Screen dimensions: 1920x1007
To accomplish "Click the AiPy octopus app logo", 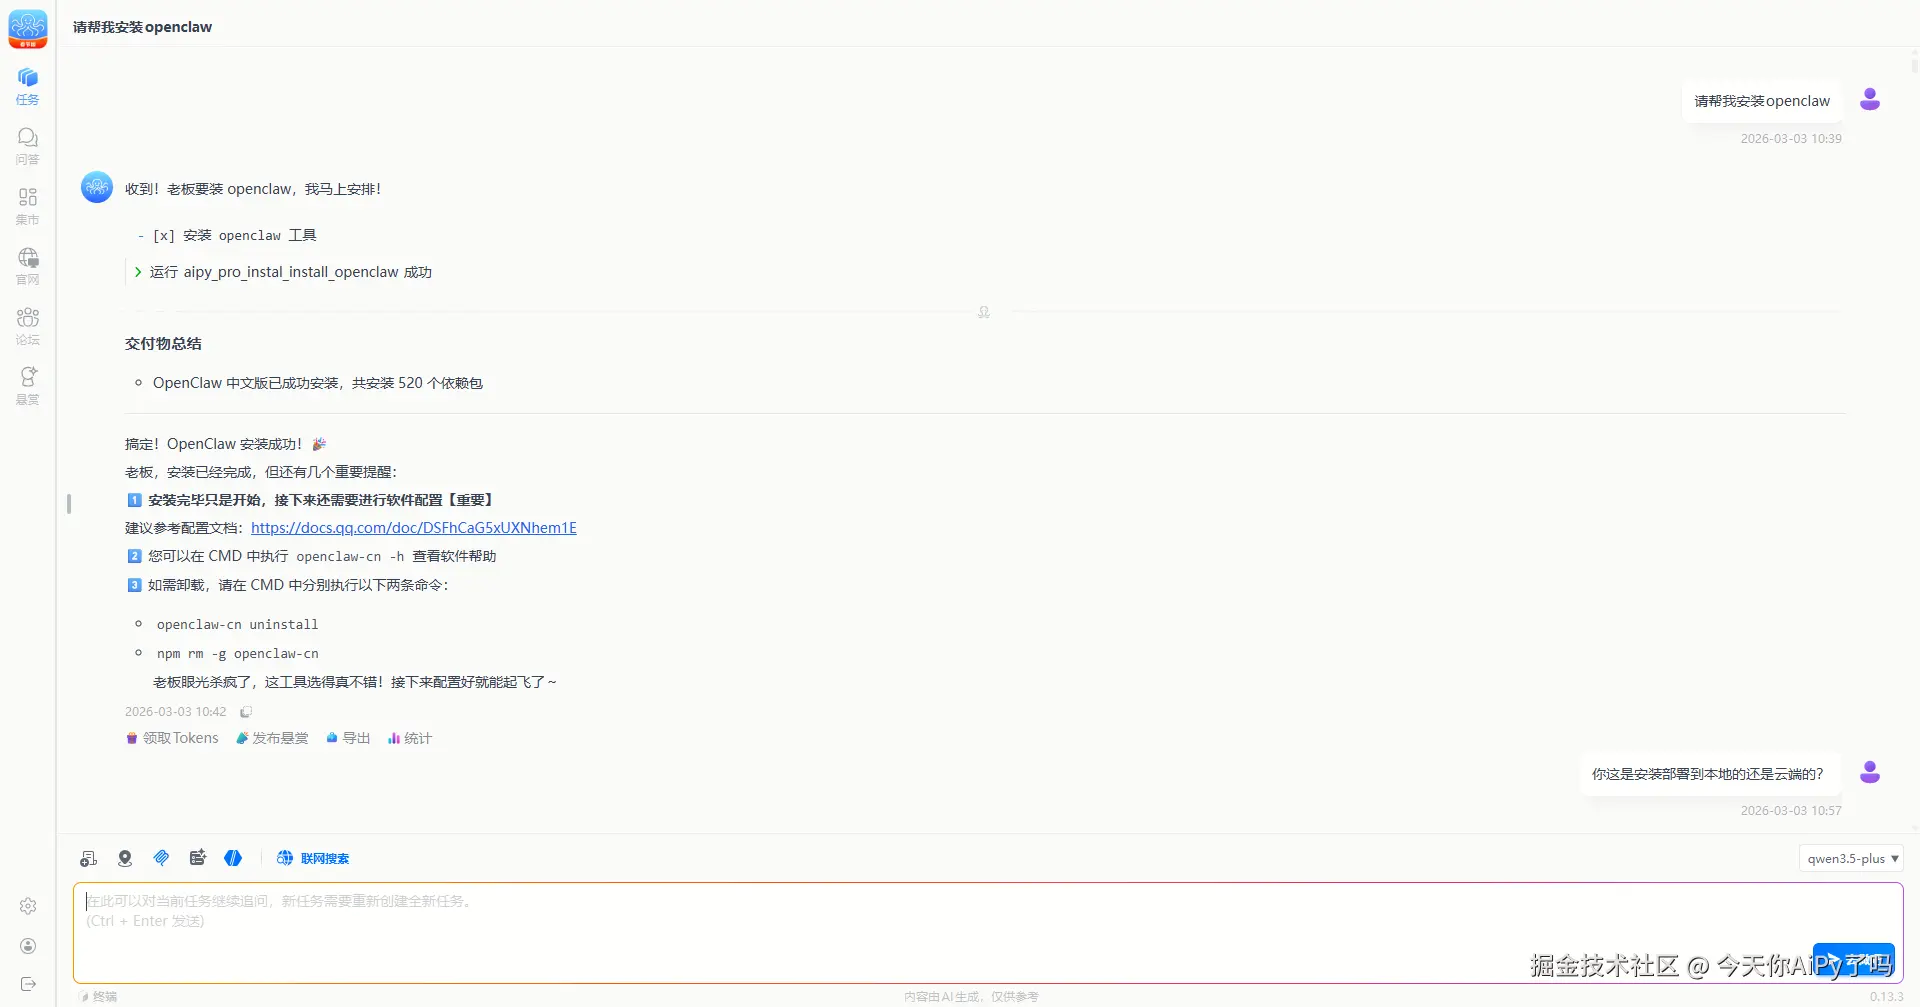I will pyautogui.click(x=28, y=29).
